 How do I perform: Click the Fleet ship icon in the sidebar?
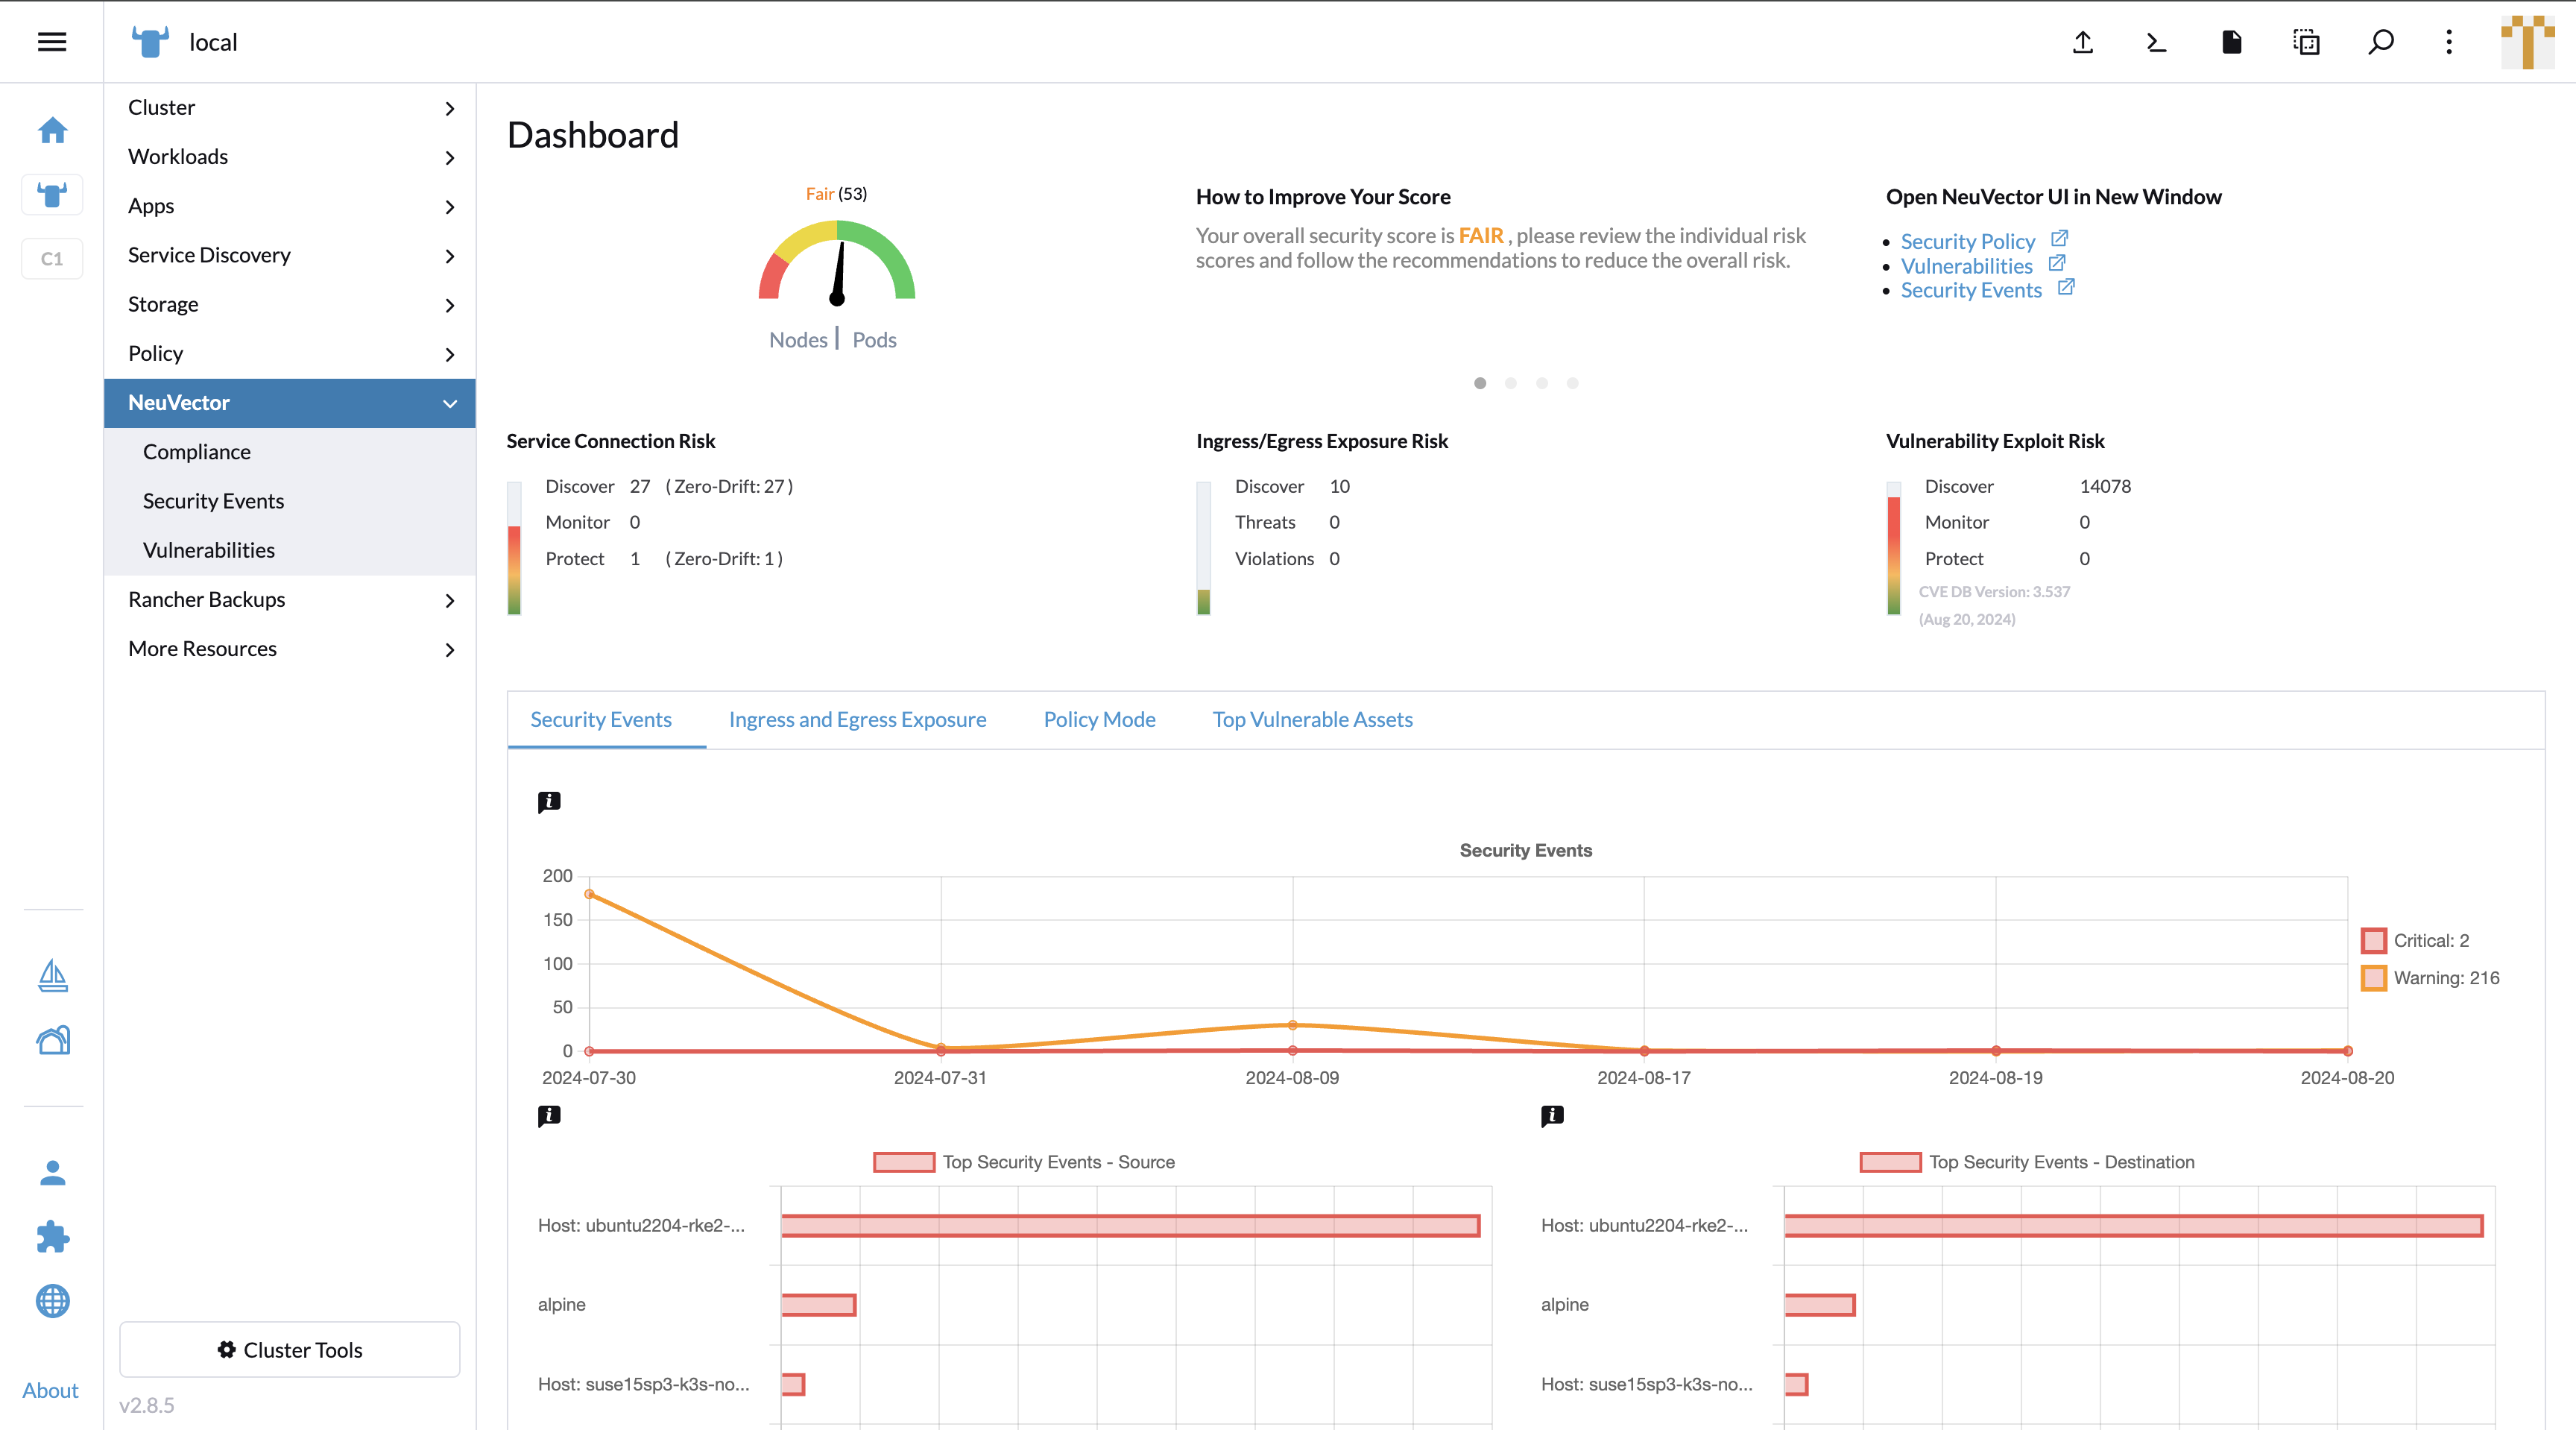[x=52, y=975]
